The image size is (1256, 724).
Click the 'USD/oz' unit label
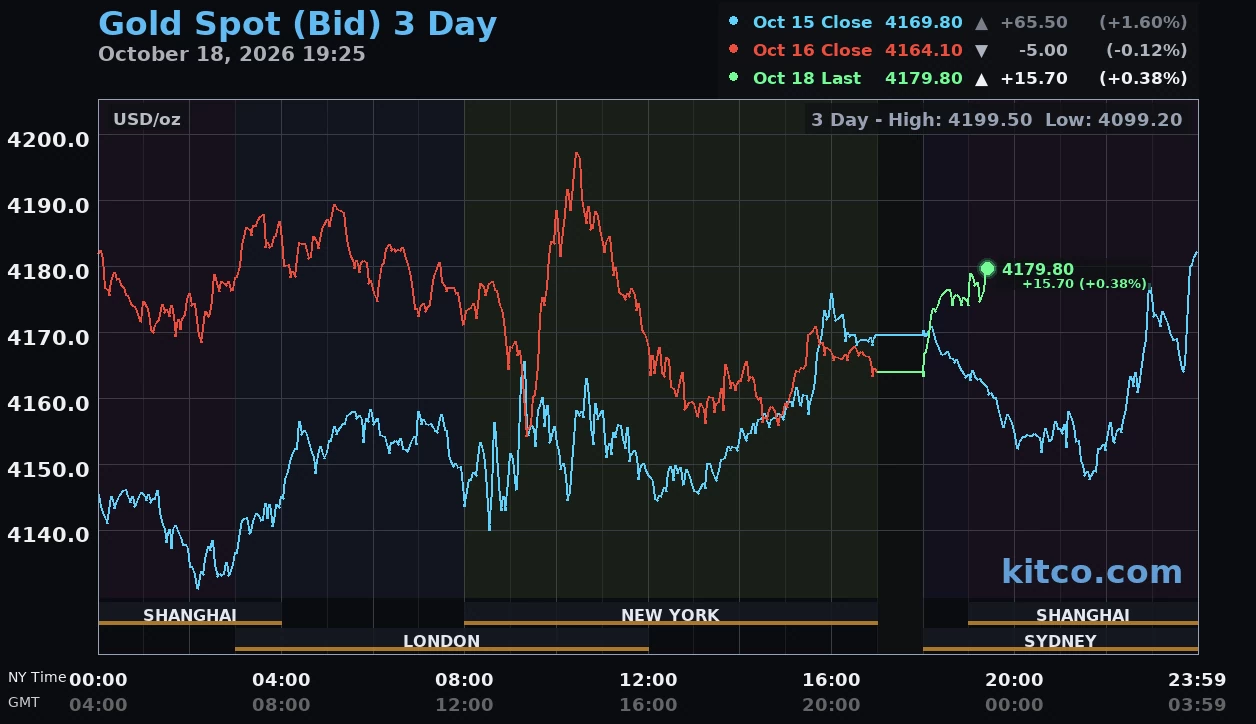coord(146,119)
